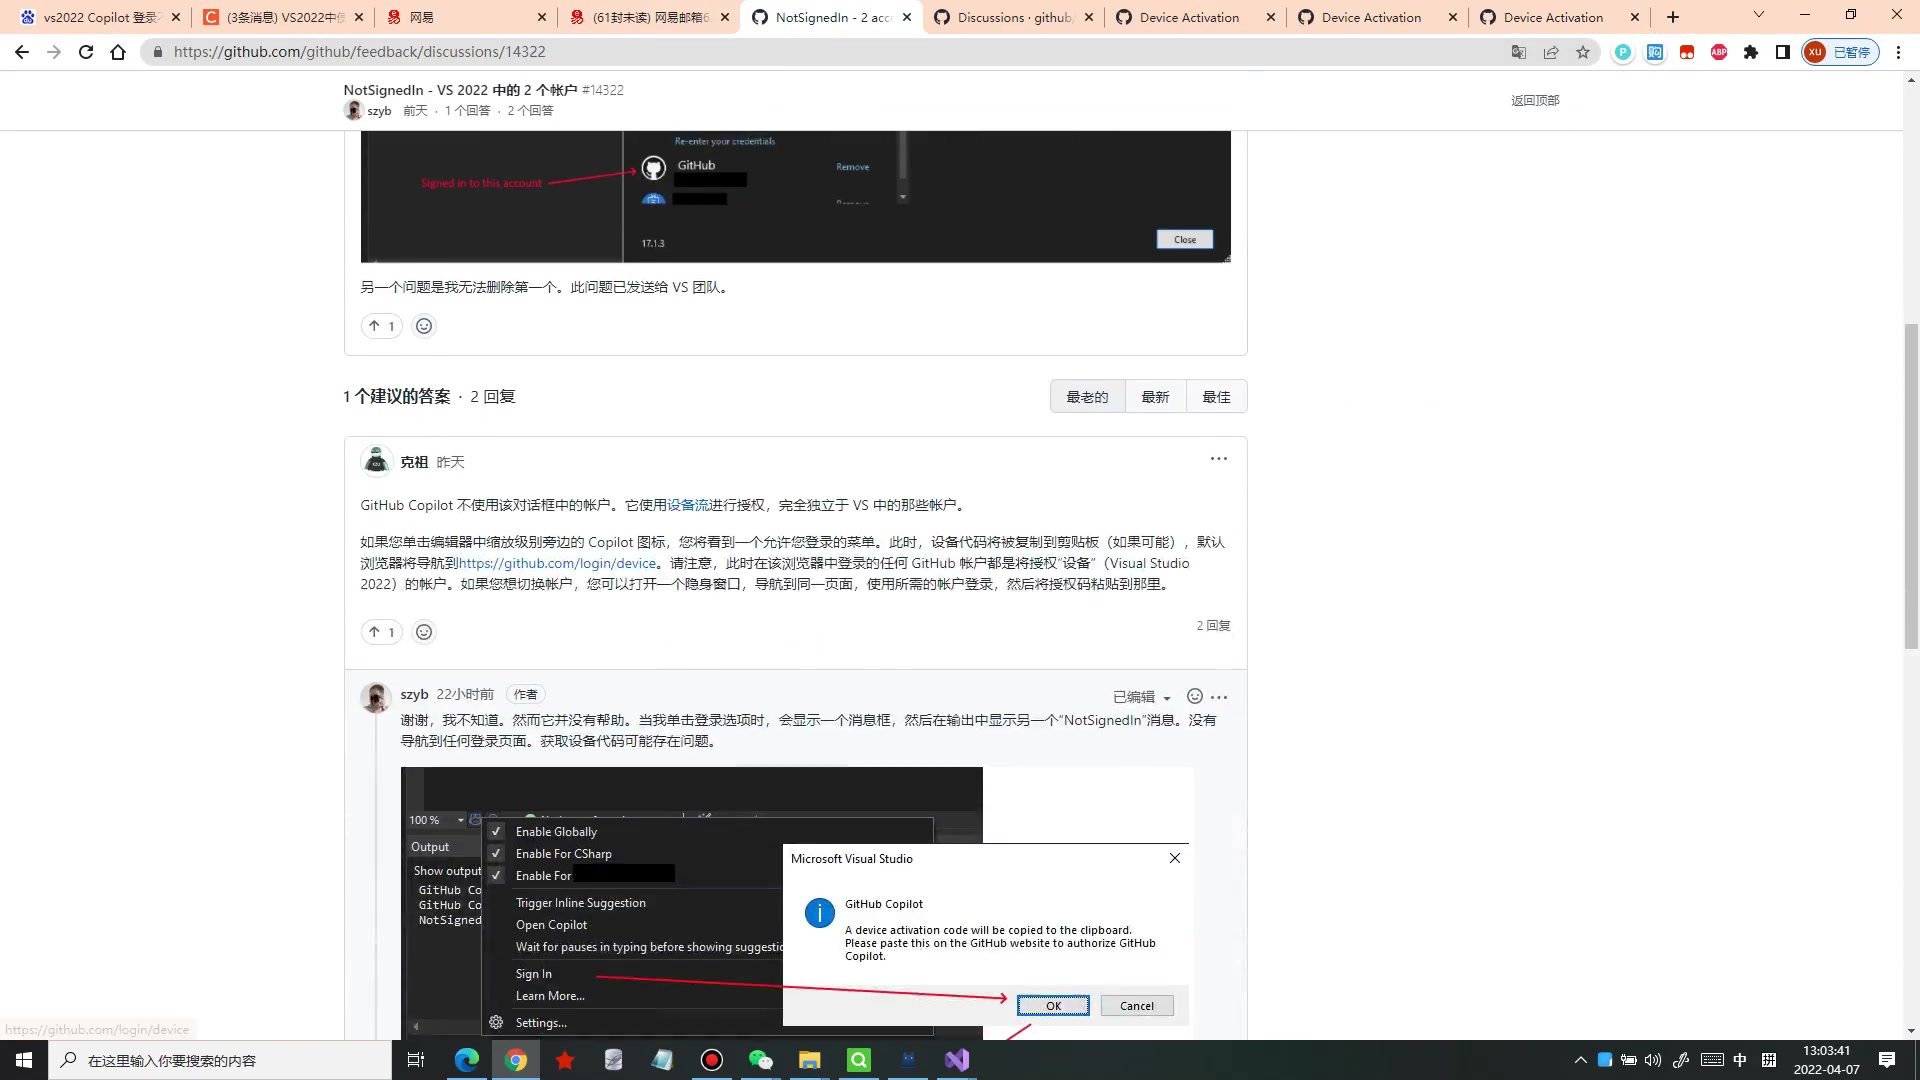The image size is (1920, 1080).
Task: Open Chrome from the taskbar
Action: point(516,1060)
